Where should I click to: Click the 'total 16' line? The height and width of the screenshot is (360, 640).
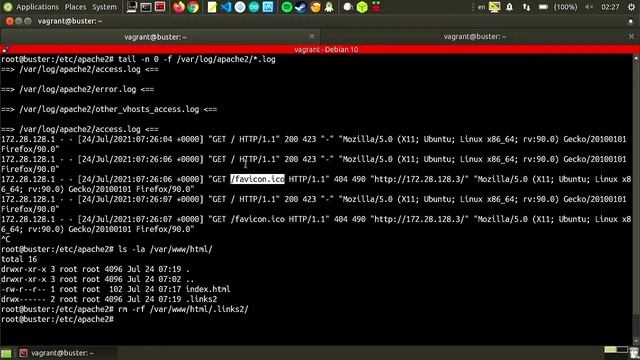pos(19,259)
